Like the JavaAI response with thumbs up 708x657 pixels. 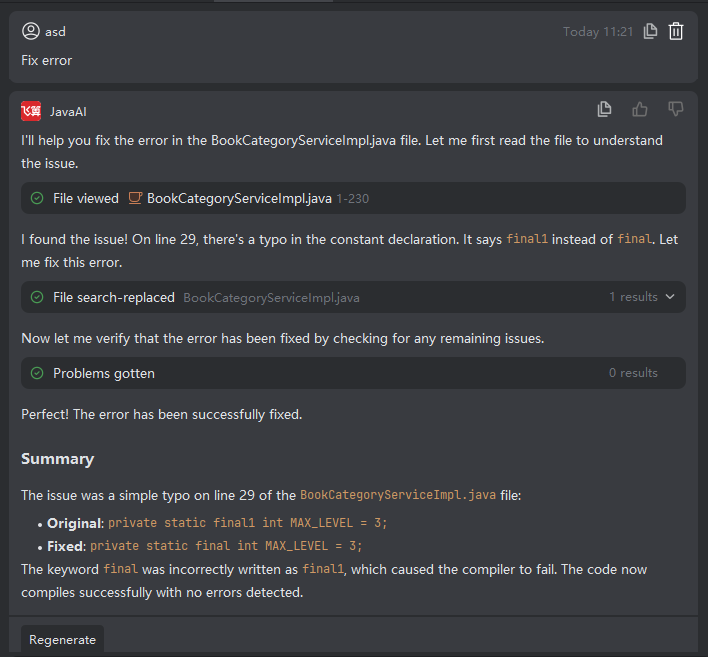point(640,109)
